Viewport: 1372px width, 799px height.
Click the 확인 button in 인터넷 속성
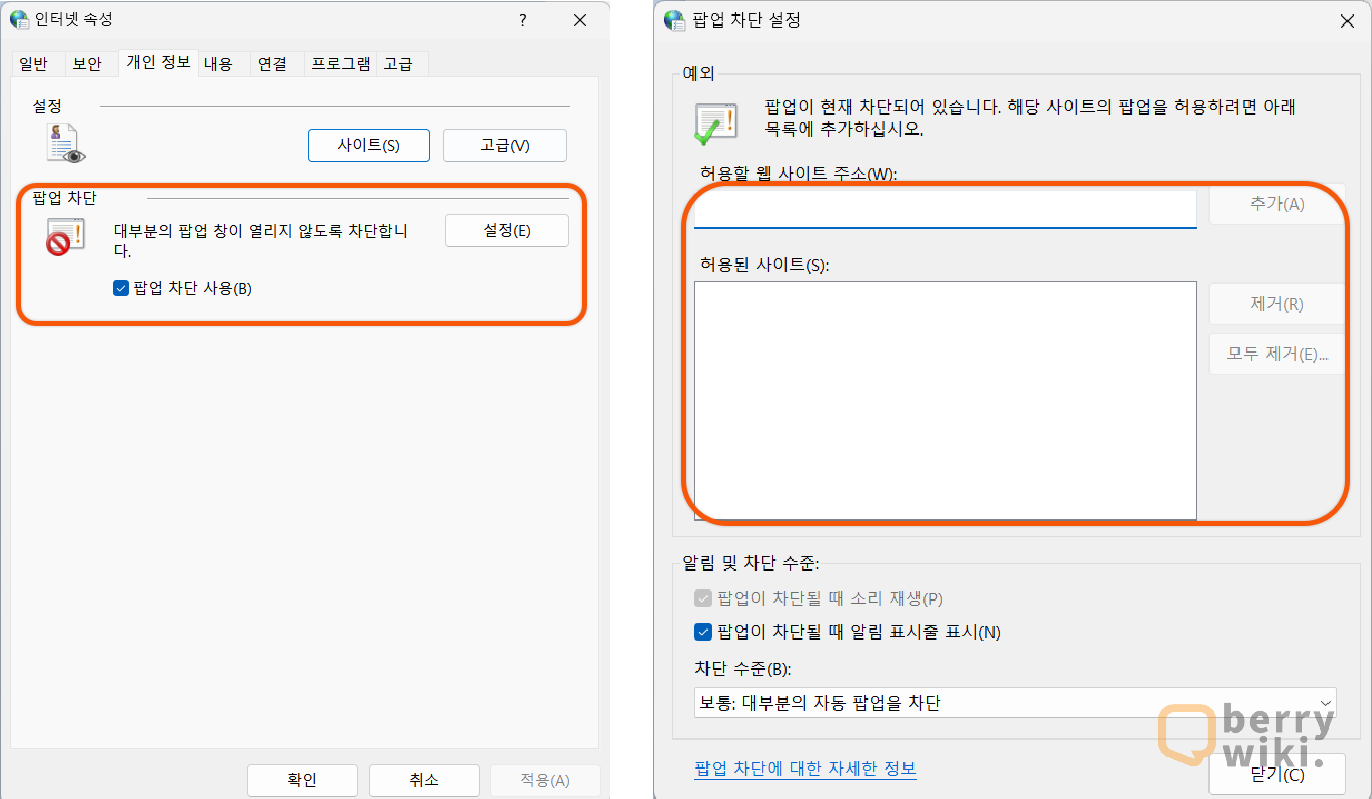pos(302,780)
